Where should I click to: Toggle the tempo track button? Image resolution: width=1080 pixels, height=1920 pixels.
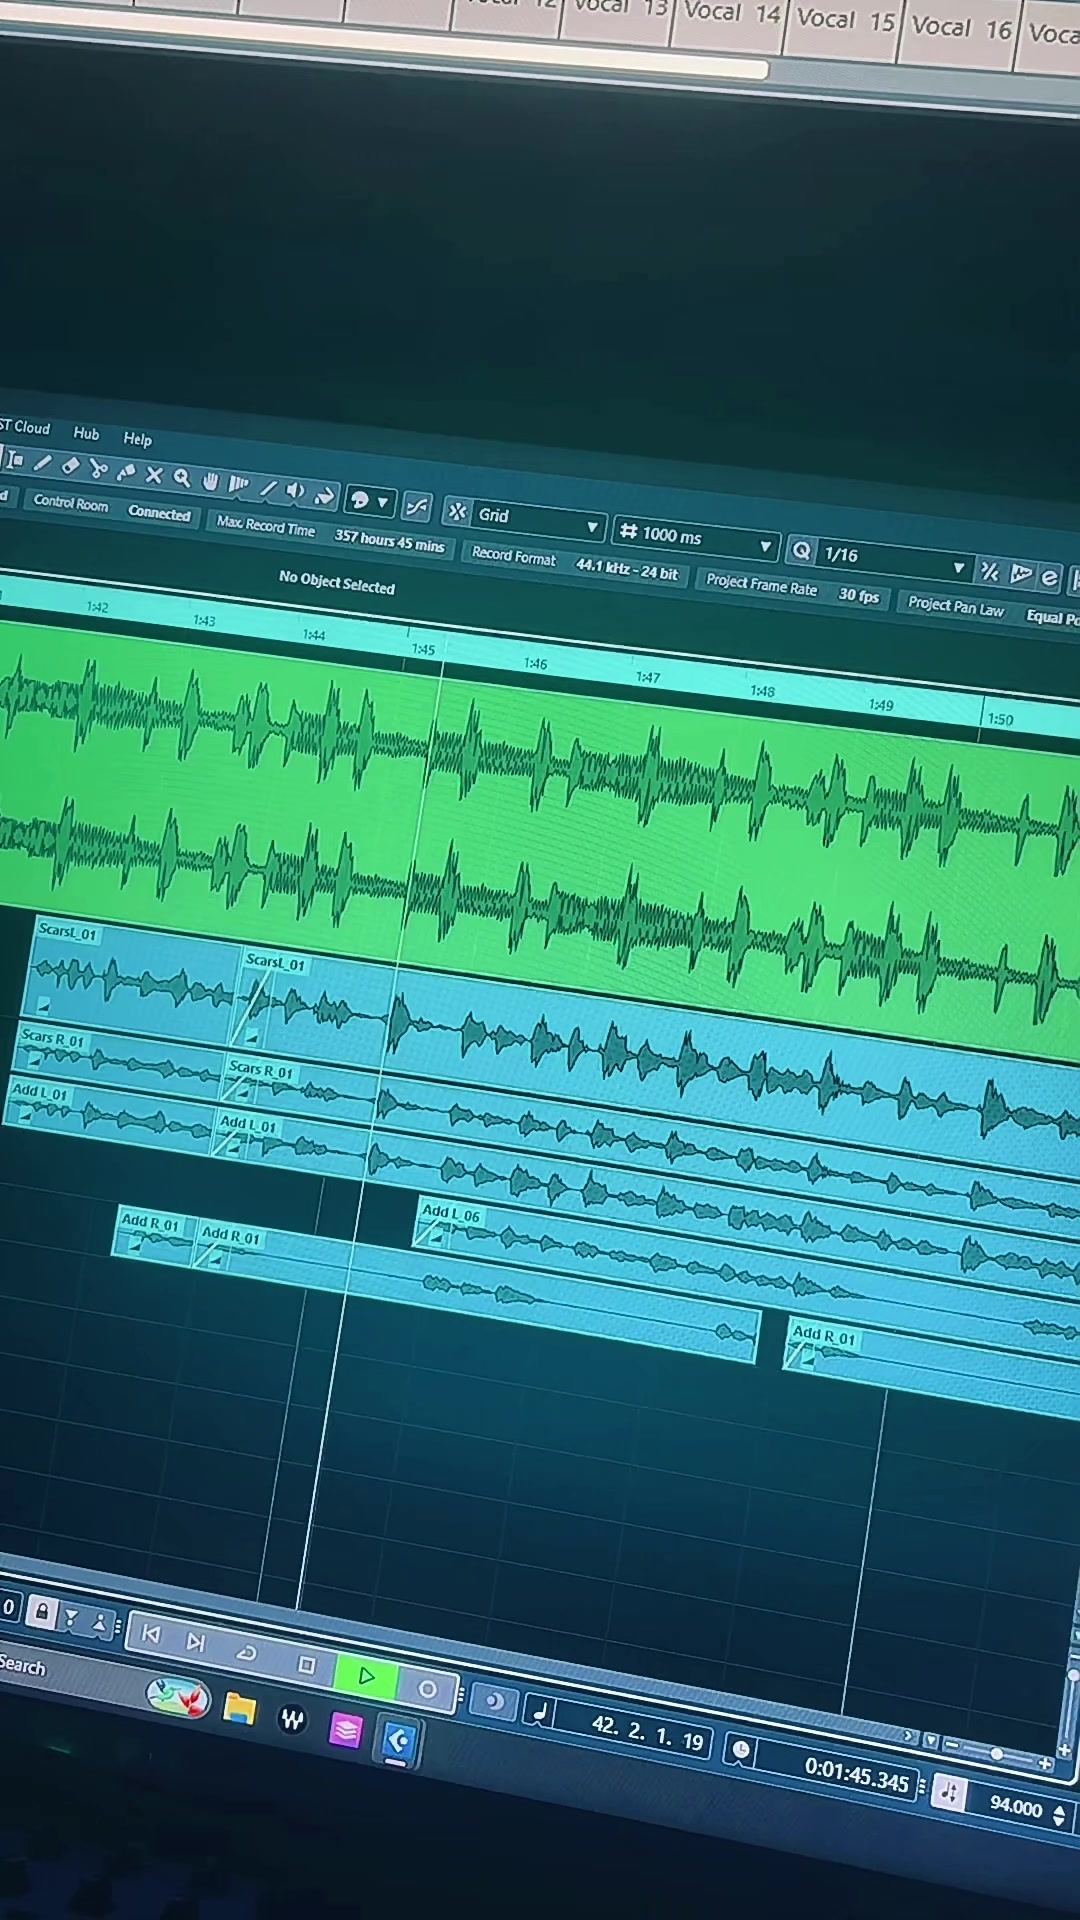pos(949,1794)
